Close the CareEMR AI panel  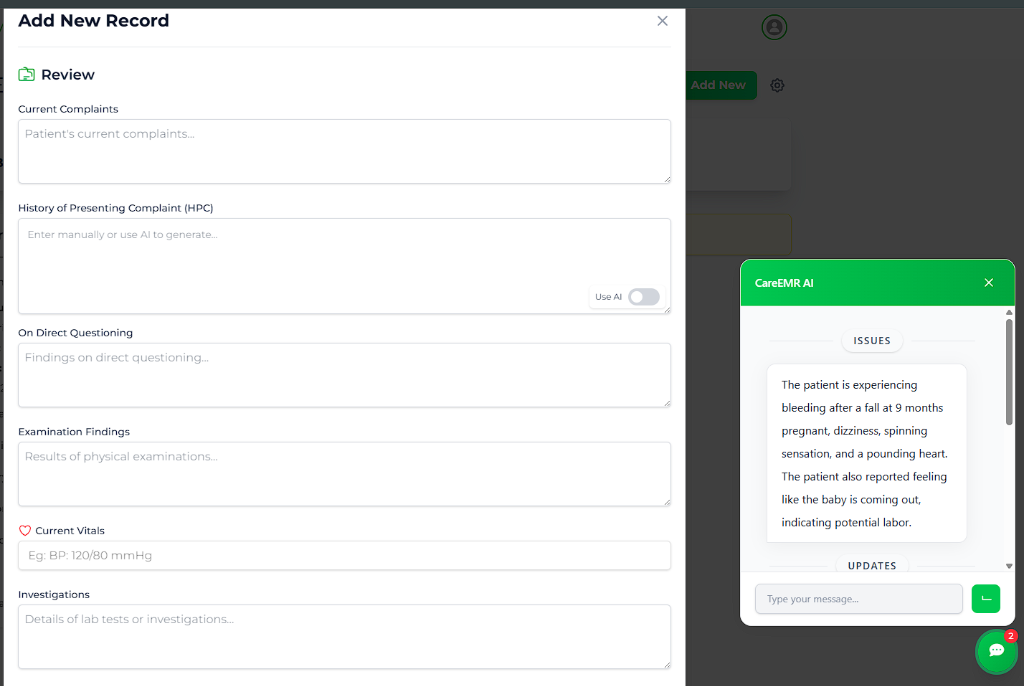pyautogui.click(x=988, y=283)
